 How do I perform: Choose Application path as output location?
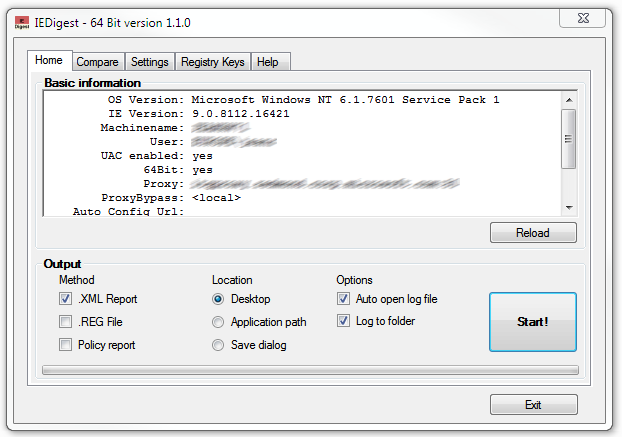(x=218, y=322)
